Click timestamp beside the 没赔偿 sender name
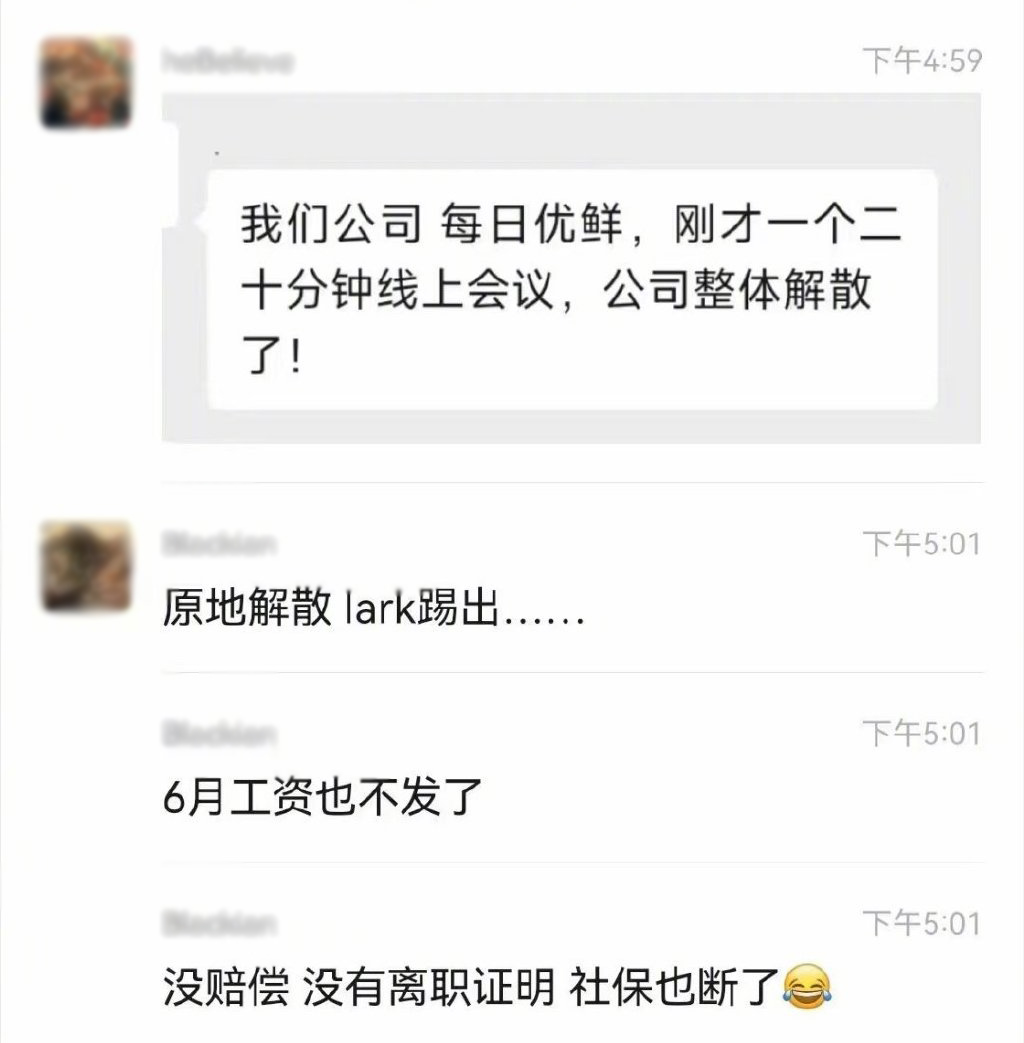 tap(922, 923)
